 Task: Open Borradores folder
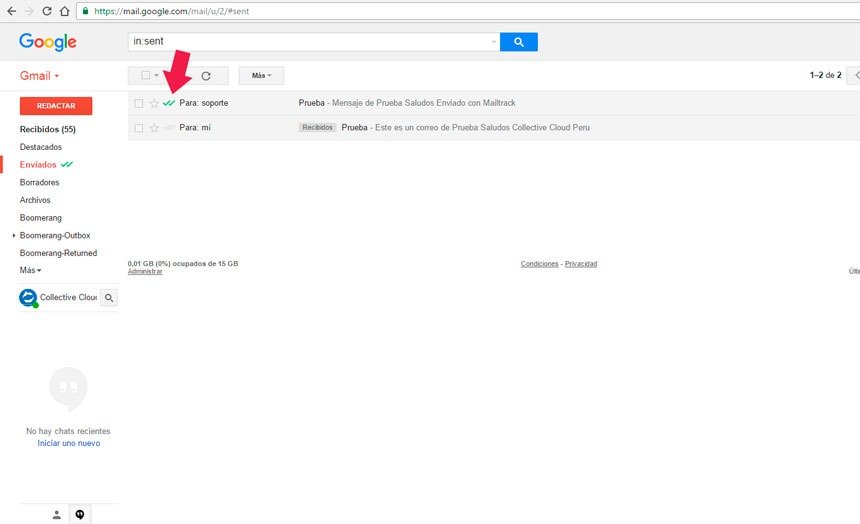coord(39,182)
